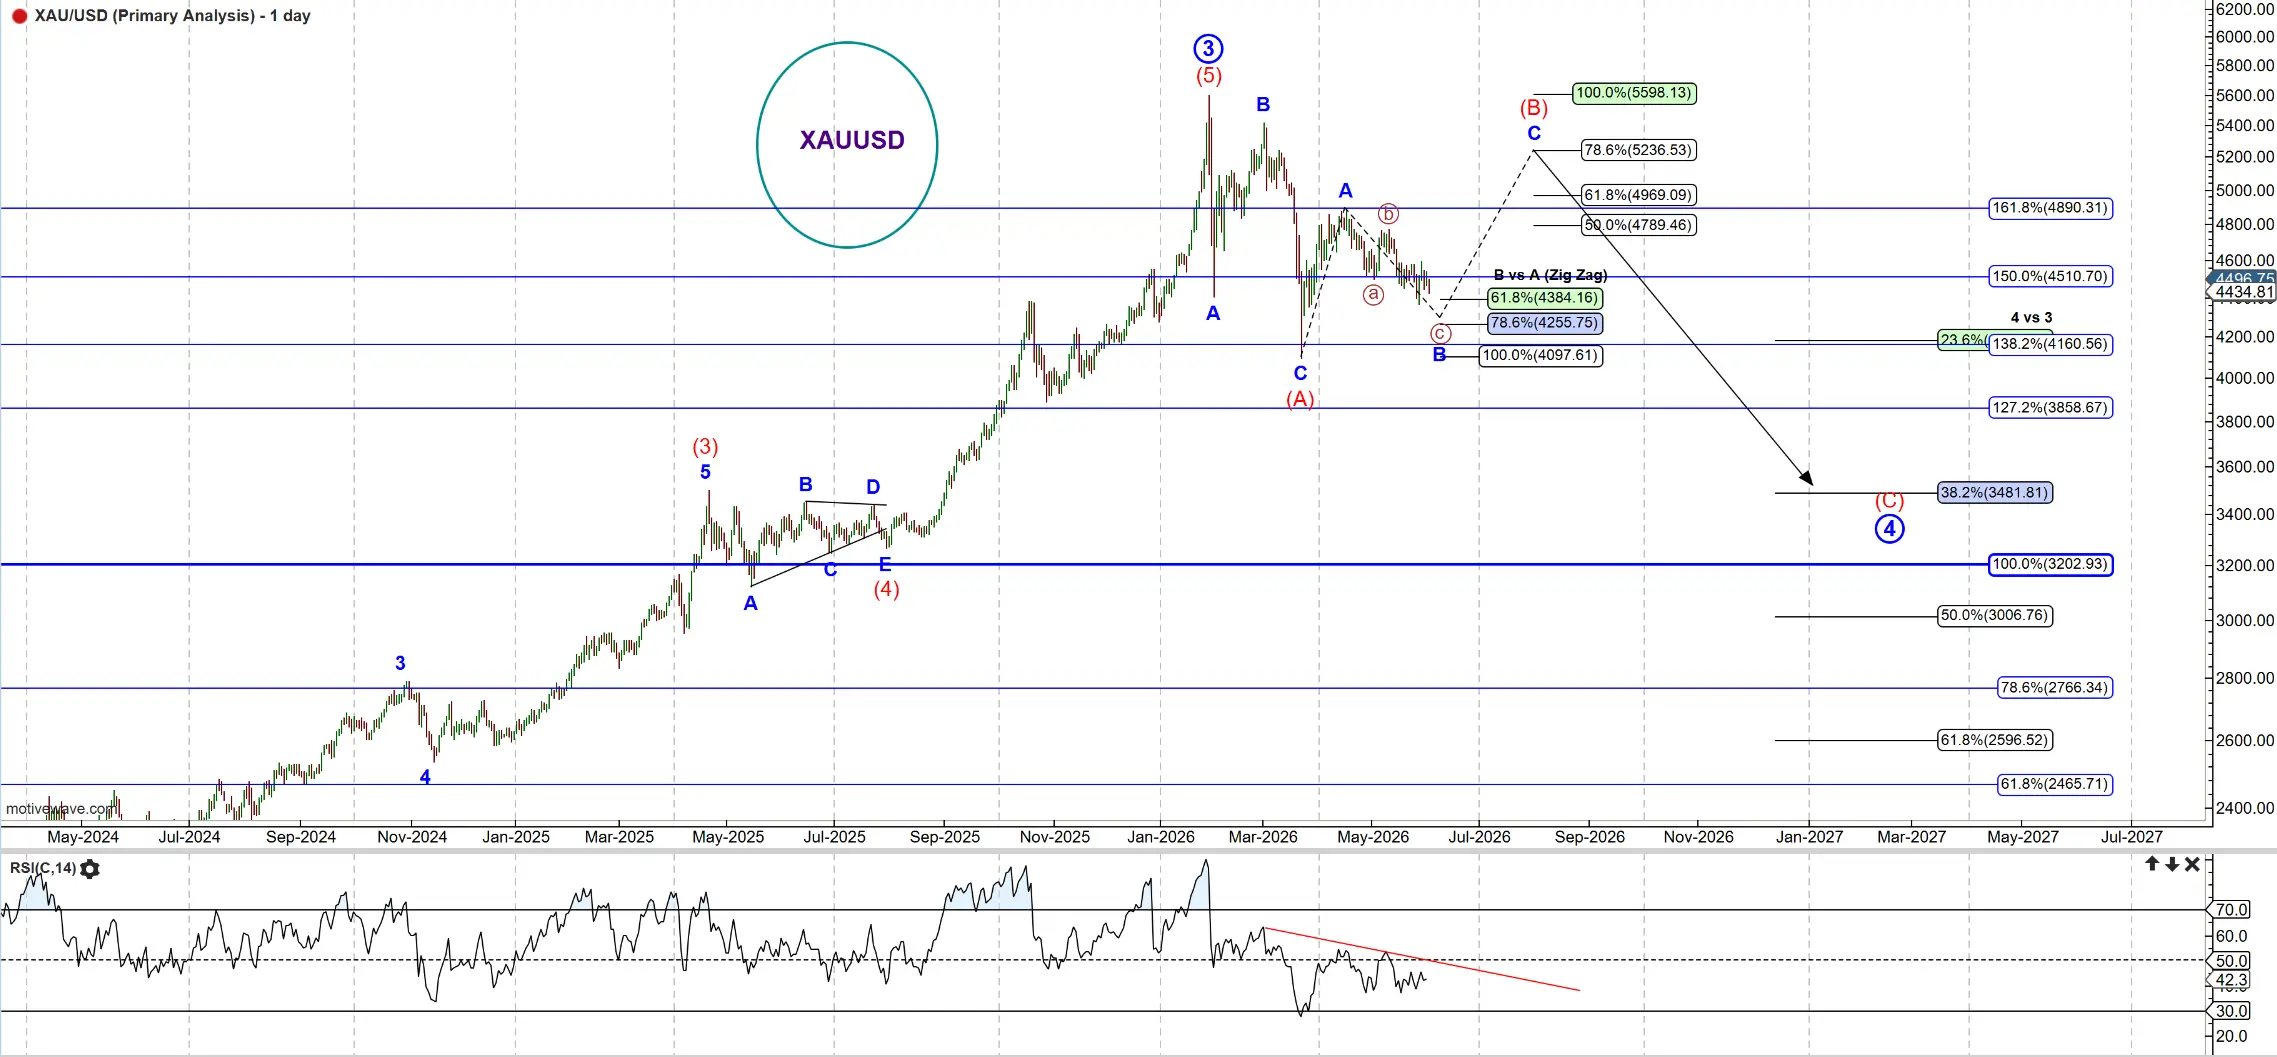Click the RSI value tag 42.3
Screen dimensions: 2277x1057
point(2230,980)
